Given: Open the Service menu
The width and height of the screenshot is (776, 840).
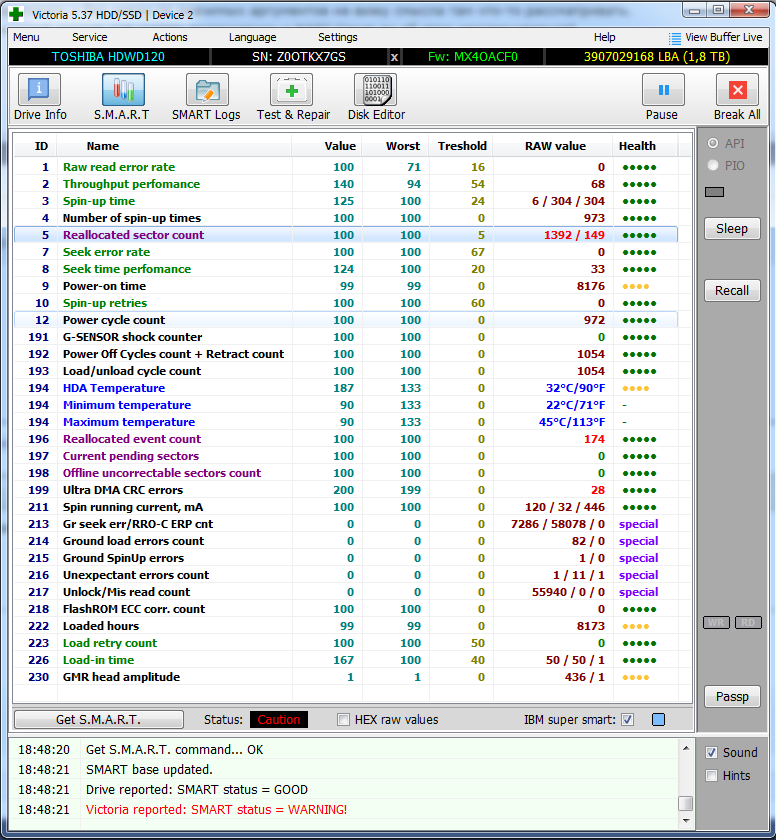Looking at the screenshot, I should (90, 37).
